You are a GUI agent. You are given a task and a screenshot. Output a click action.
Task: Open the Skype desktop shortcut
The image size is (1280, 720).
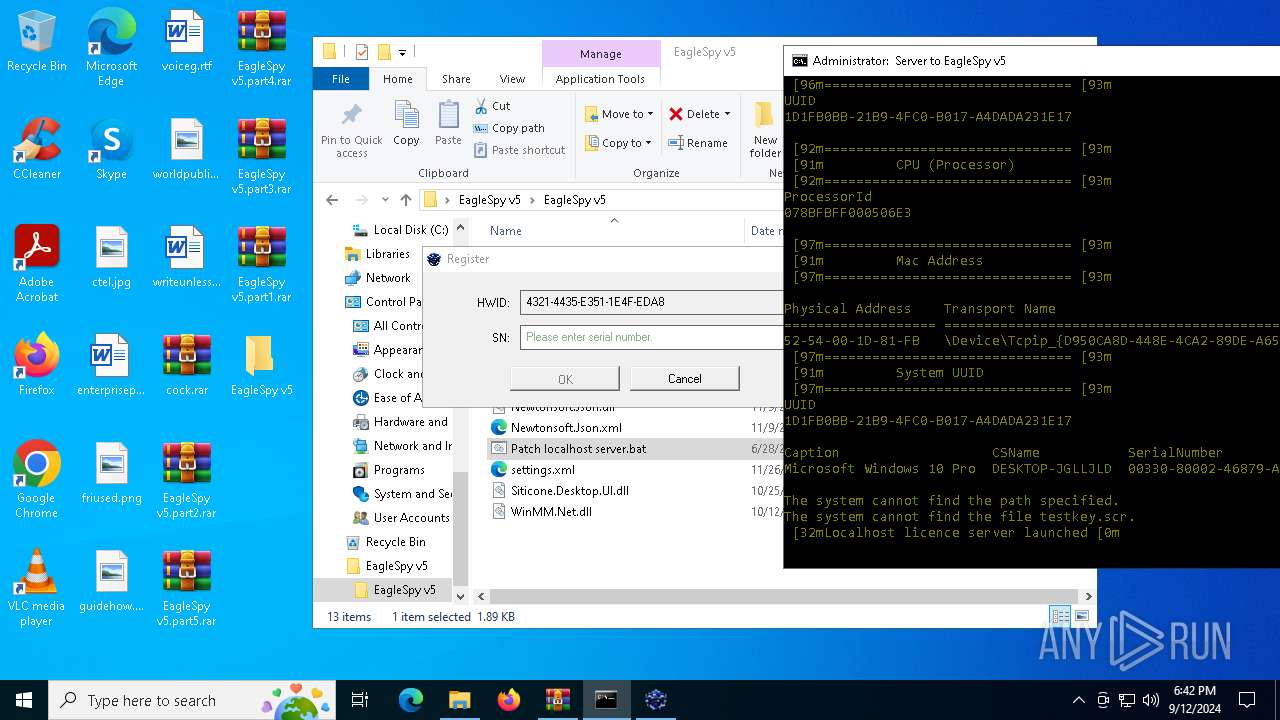coord(111,149)
